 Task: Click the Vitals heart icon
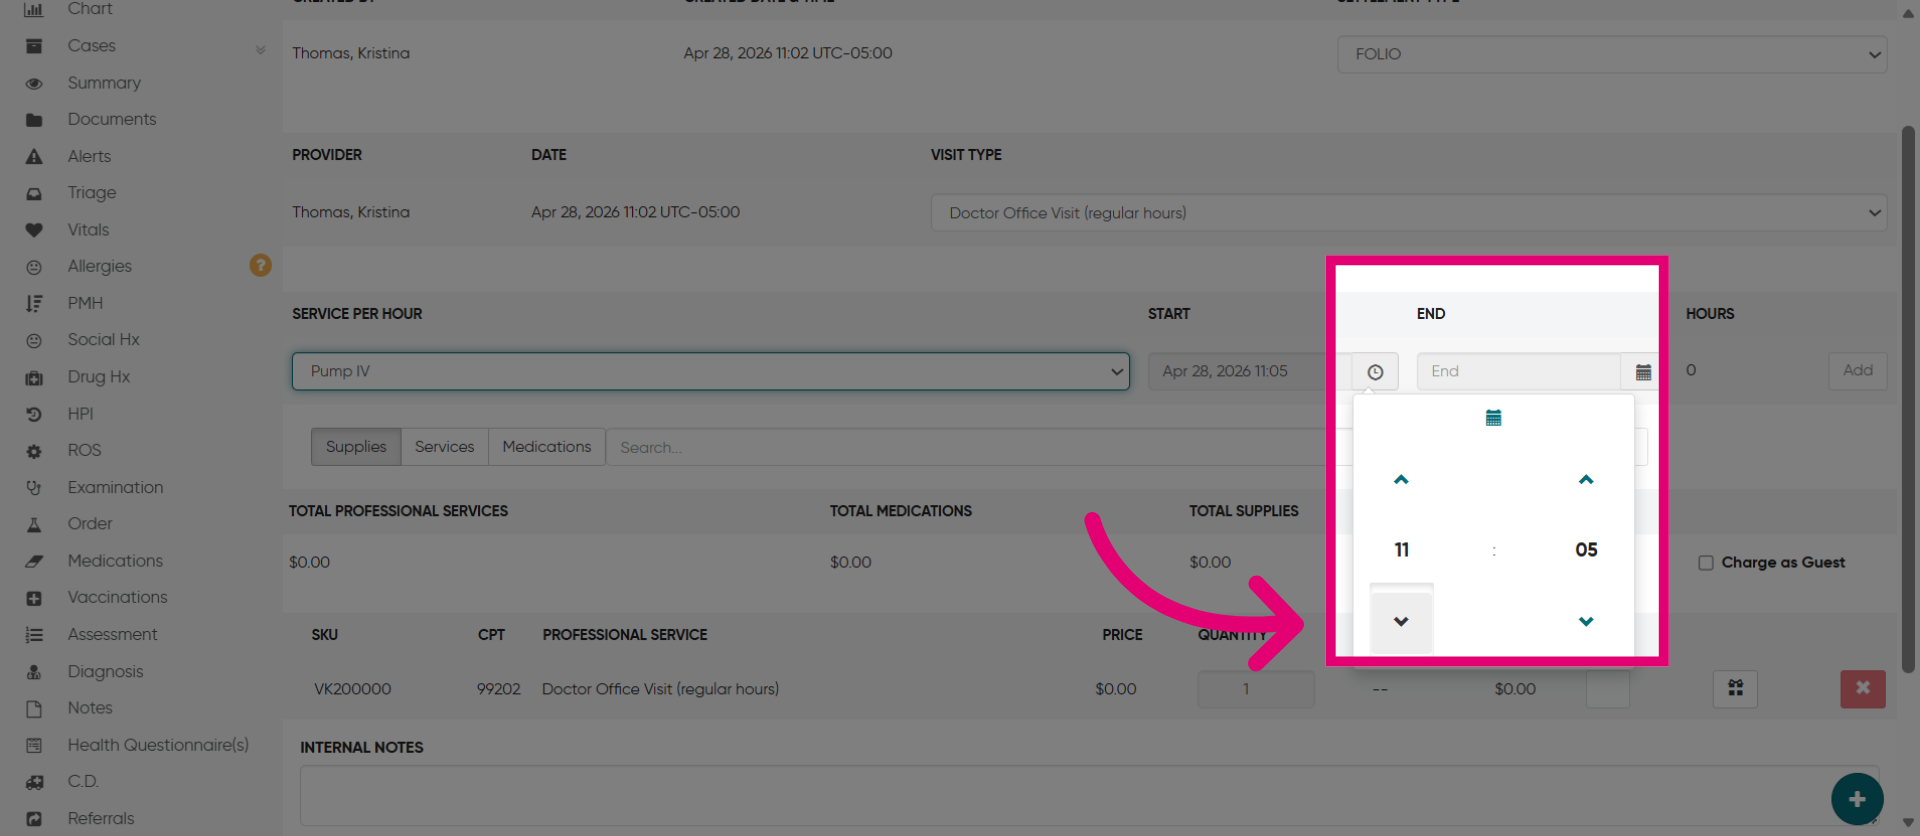pyautogui.click(x=34, y=230)
